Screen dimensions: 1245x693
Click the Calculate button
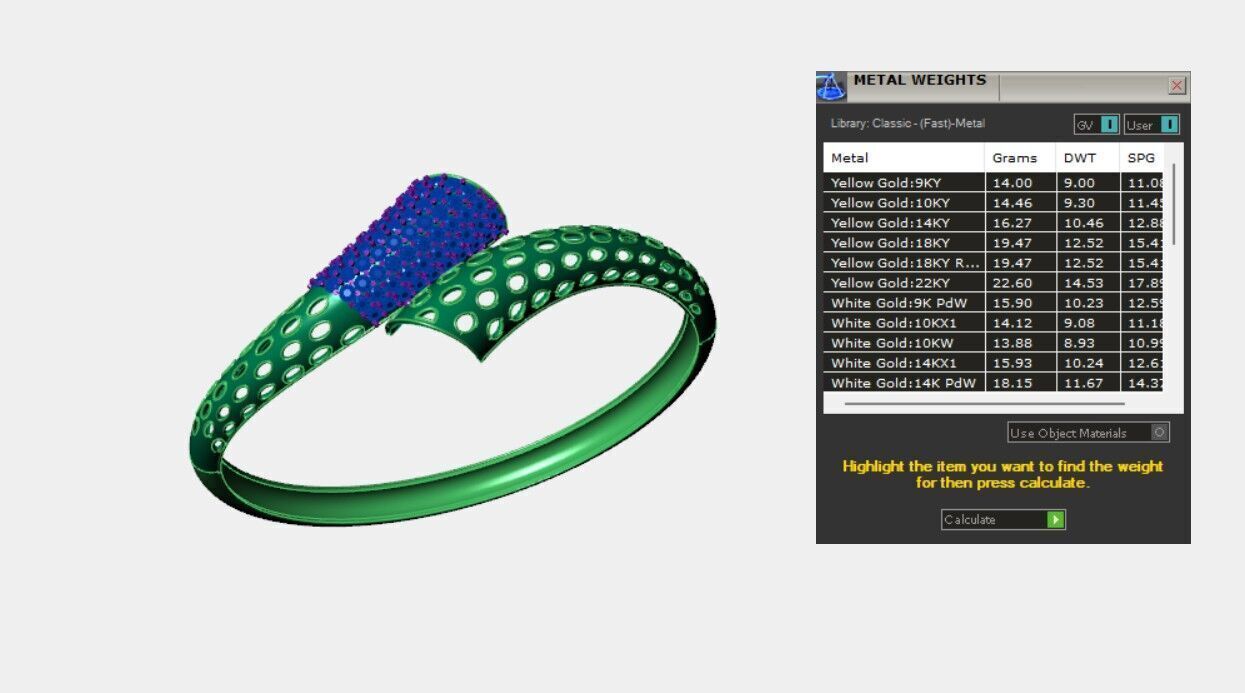pos(1003,520)
